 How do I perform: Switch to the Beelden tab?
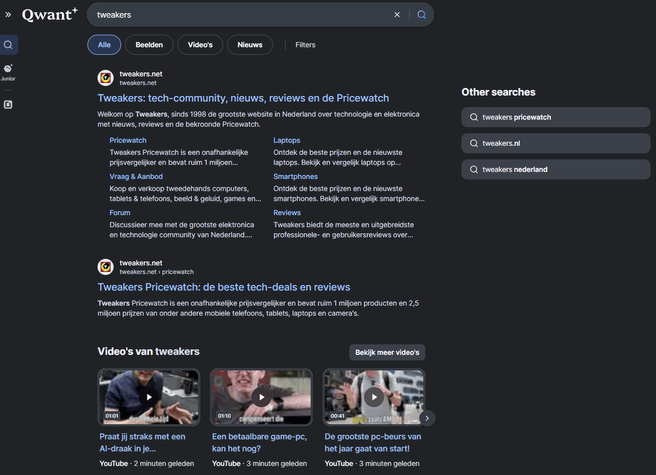[149, 45]
